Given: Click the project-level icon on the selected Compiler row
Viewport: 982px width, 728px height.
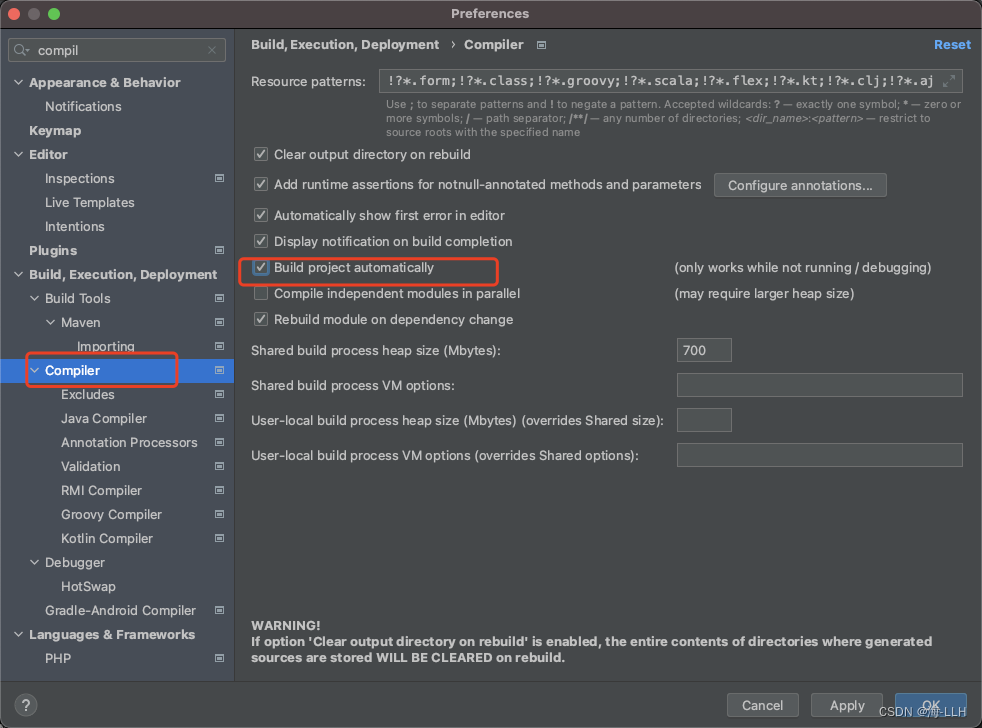Looking at the screenshot, I should click(219, 370).
